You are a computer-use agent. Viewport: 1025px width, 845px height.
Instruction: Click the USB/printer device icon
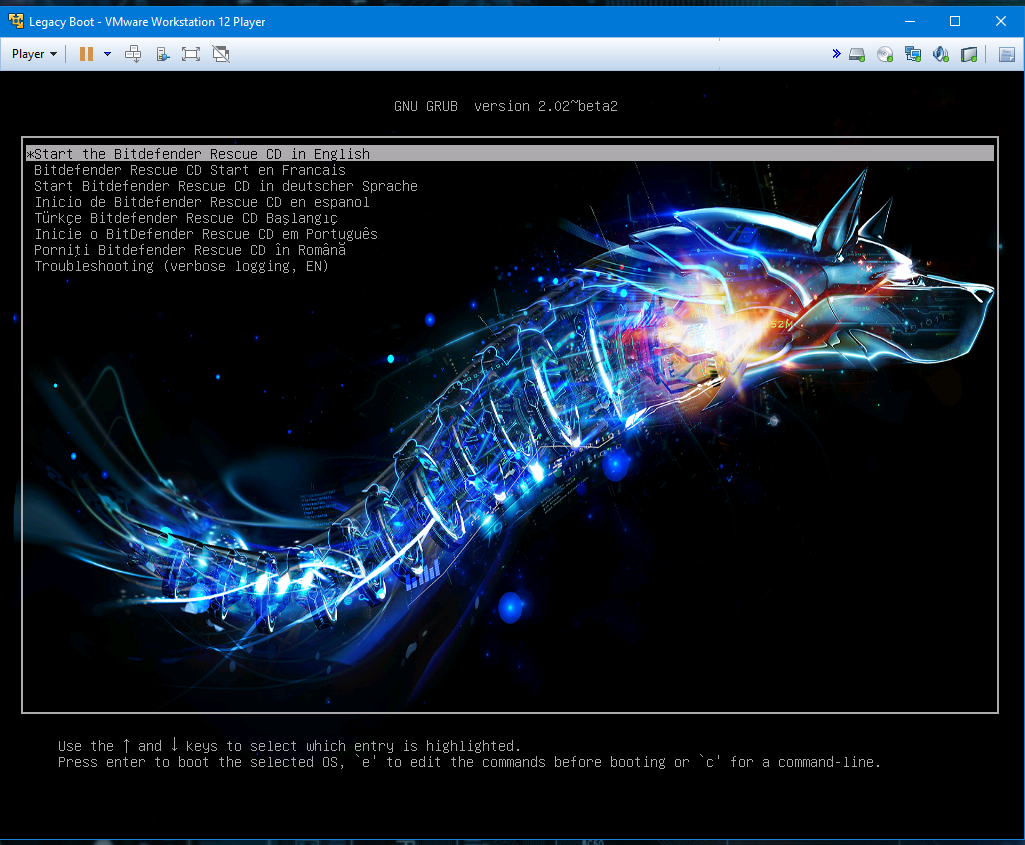pos(969,54)
